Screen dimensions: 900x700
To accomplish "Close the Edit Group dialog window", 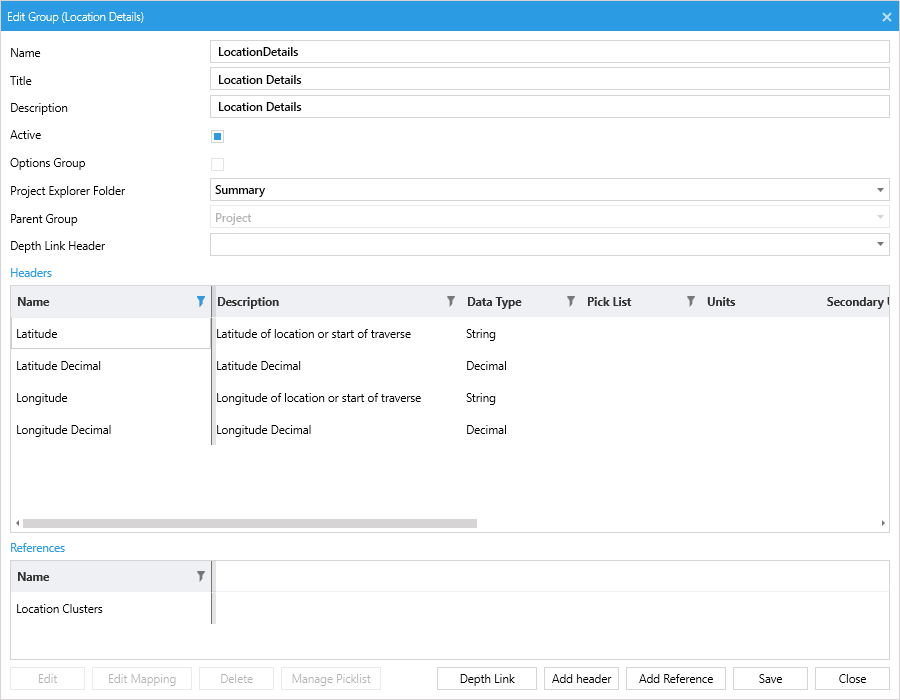I will (886, 17).
